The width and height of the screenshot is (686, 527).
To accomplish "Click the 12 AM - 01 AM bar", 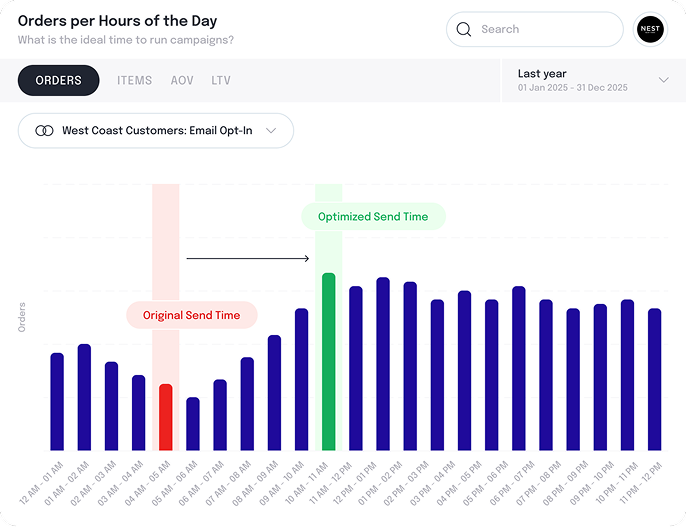I will click(57, 401).
